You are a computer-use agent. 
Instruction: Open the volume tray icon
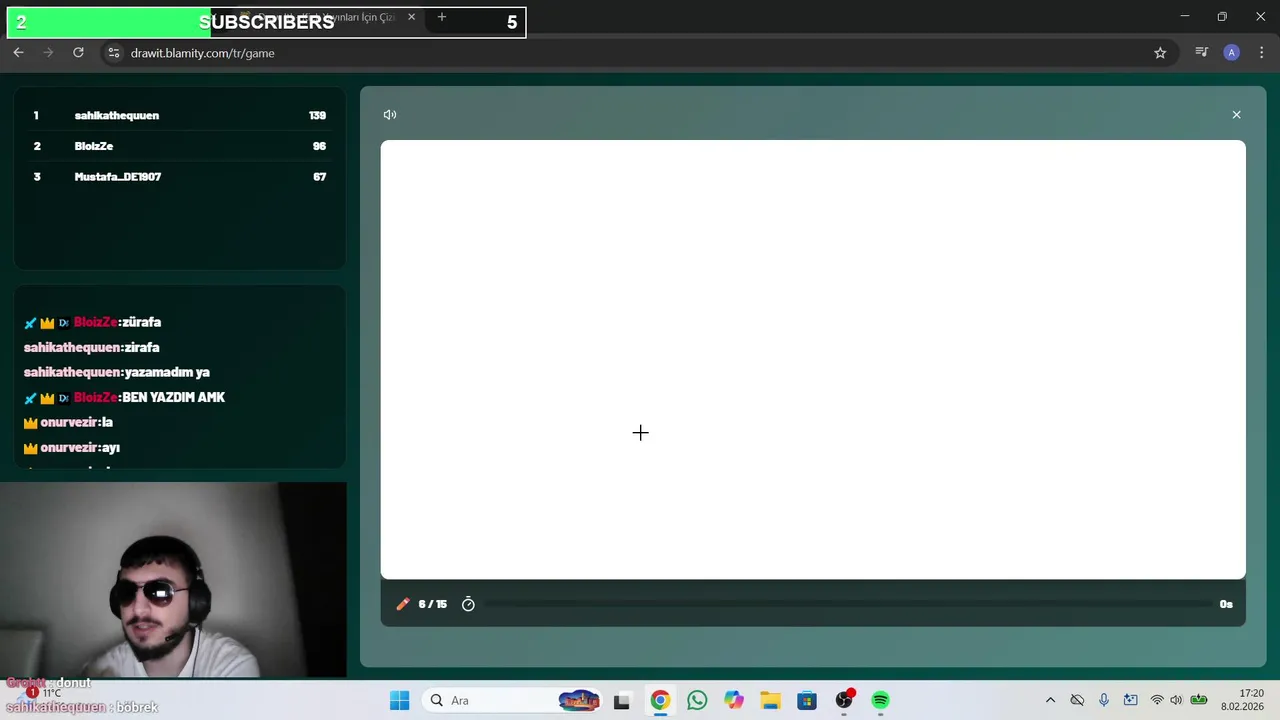click(x=1176, y=700)
